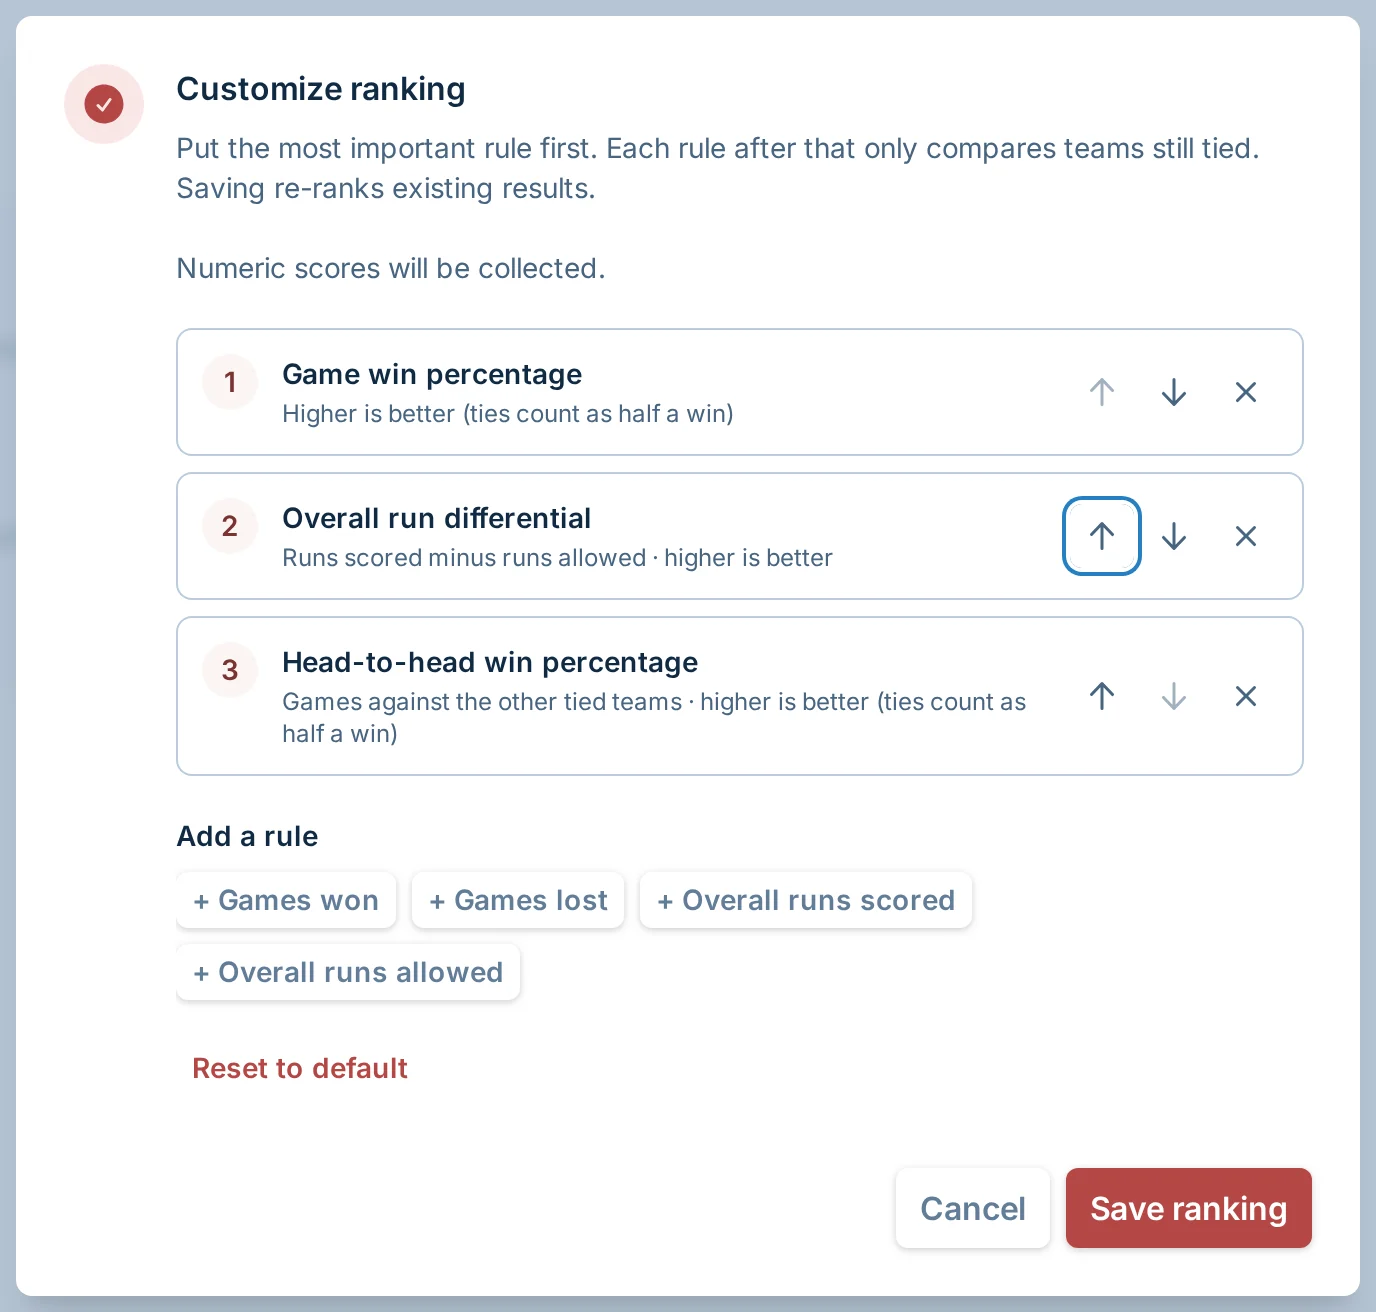Image resolution: width=1376 pixels, height=1312 pixels.
Task: Select the Game win percentage rule title
Action: (x=432, y=374)
